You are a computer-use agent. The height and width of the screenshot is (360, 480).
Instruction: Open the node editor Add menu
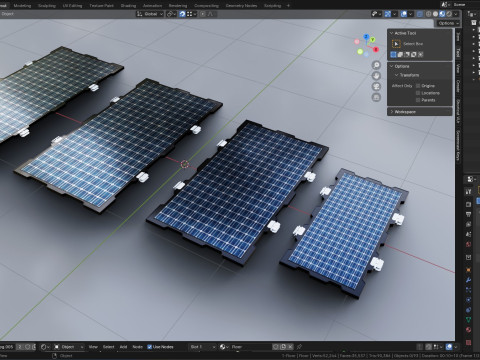pos(123,347)
